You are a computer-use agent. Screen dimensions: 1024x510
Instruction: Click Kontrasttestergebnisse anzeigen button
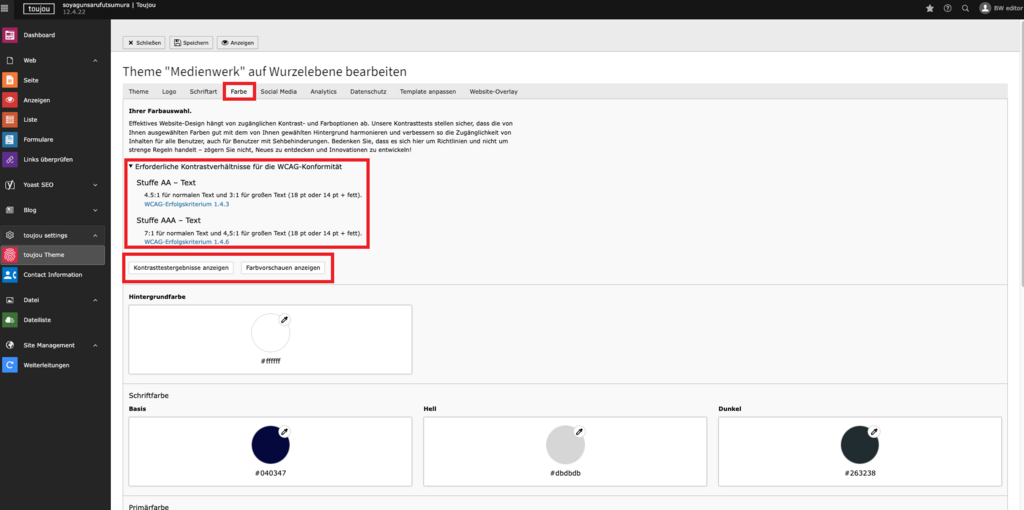point(181,268)
